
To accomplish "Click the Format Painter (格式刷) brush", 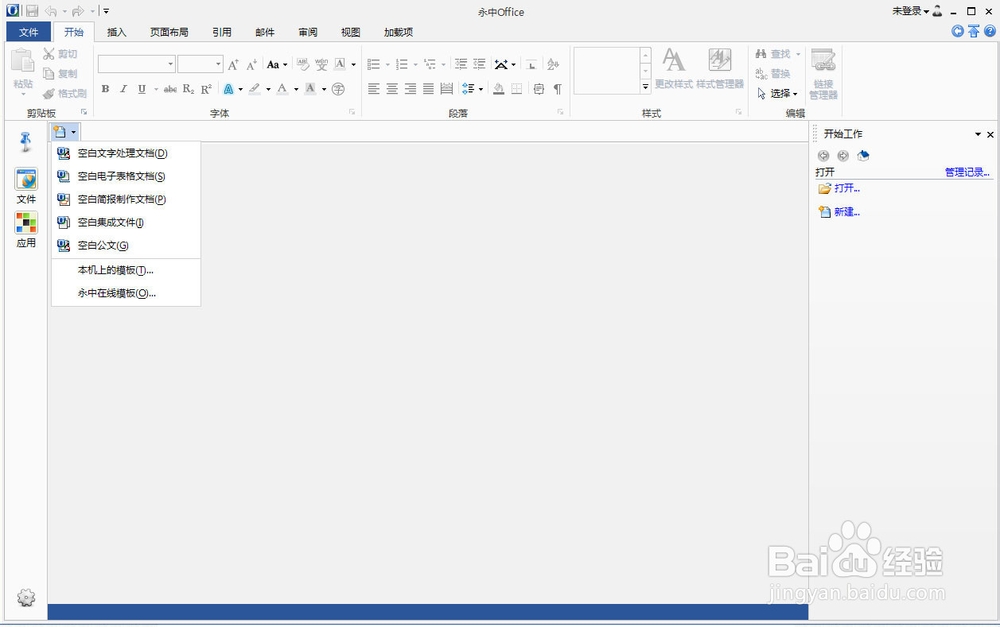I will point(48,94).
